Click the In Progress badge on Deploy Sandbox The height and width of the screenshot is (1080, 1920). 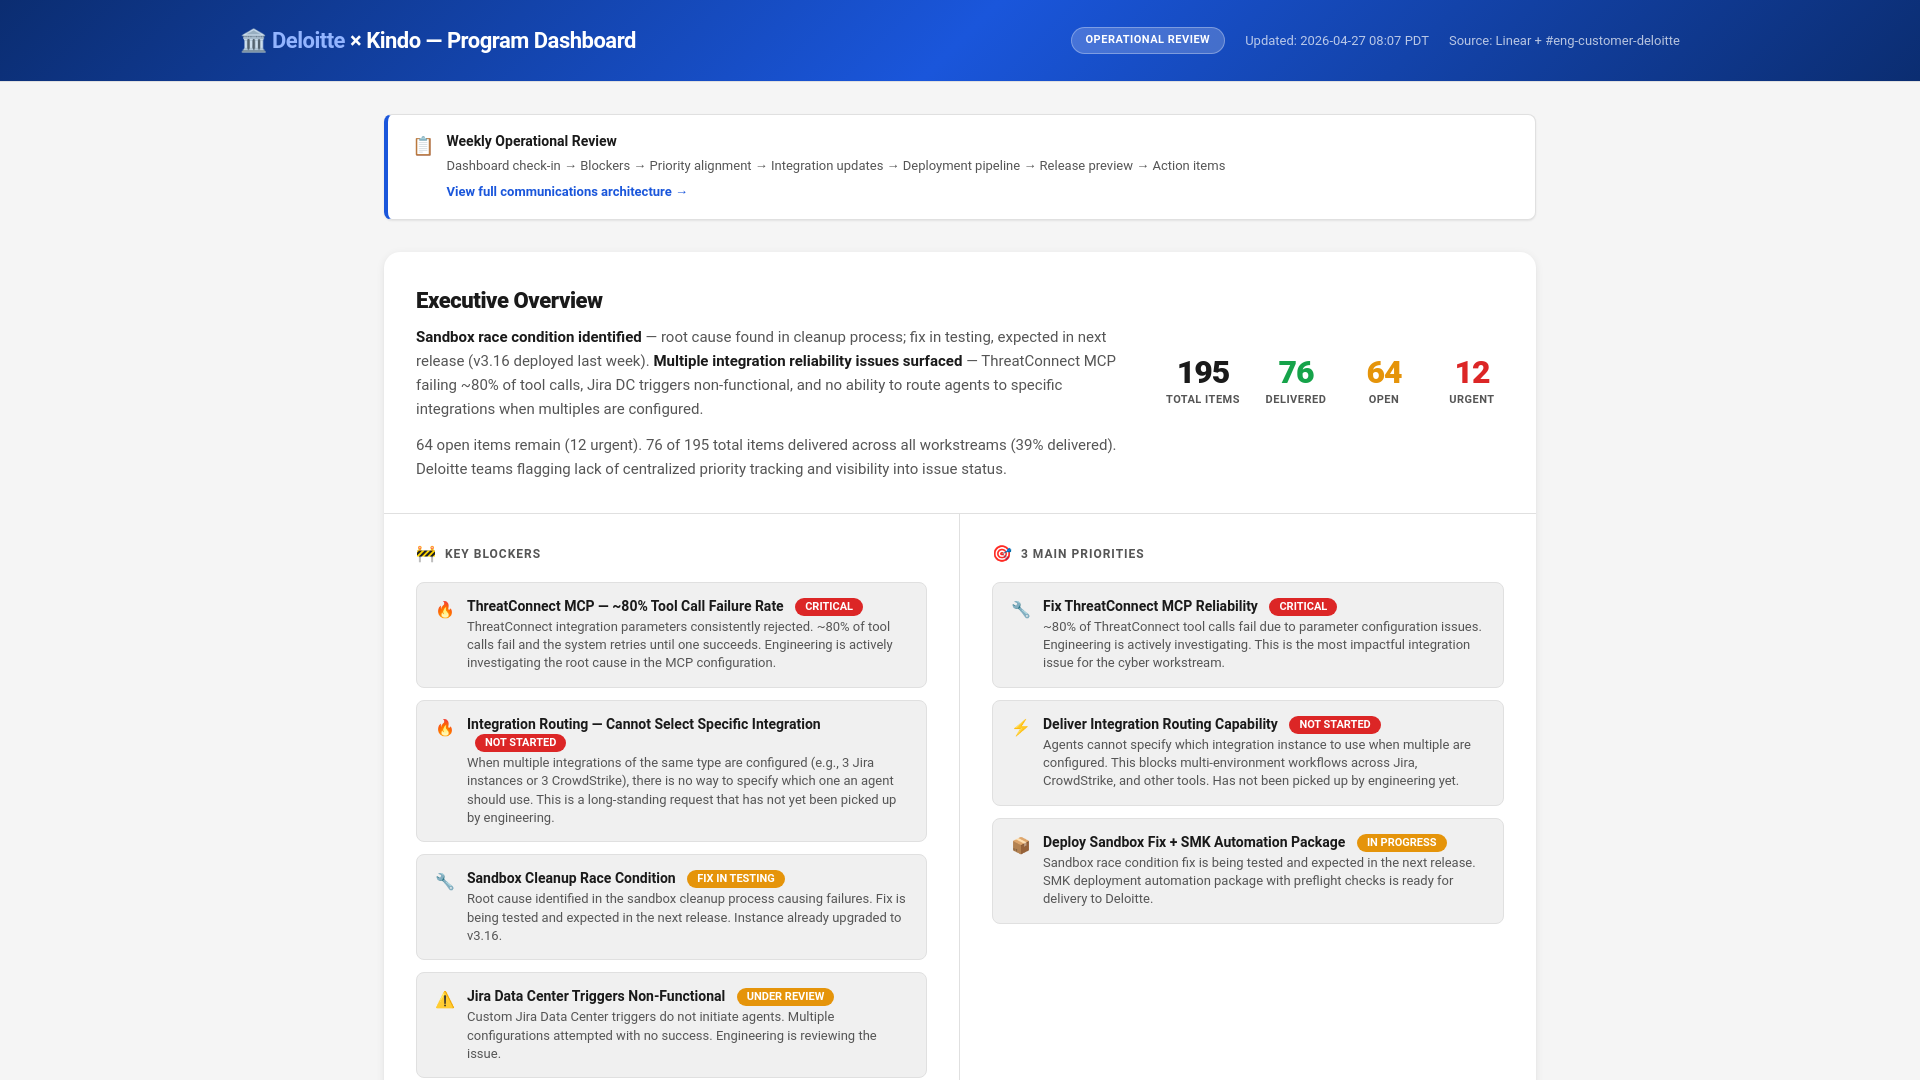pos(1402,843)
